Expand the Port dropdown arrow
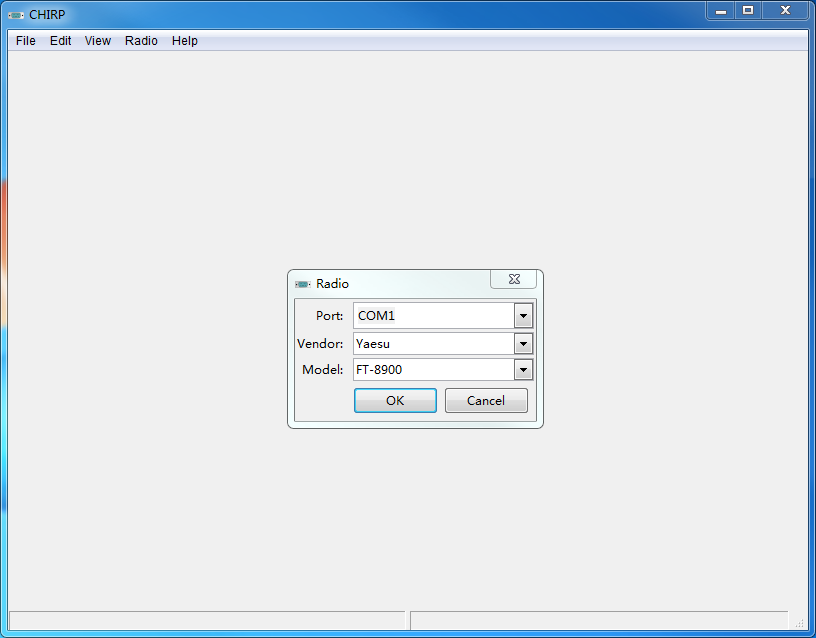Image resolution: width=816 pixels, height=638 pixels. (x=524, y=316)
